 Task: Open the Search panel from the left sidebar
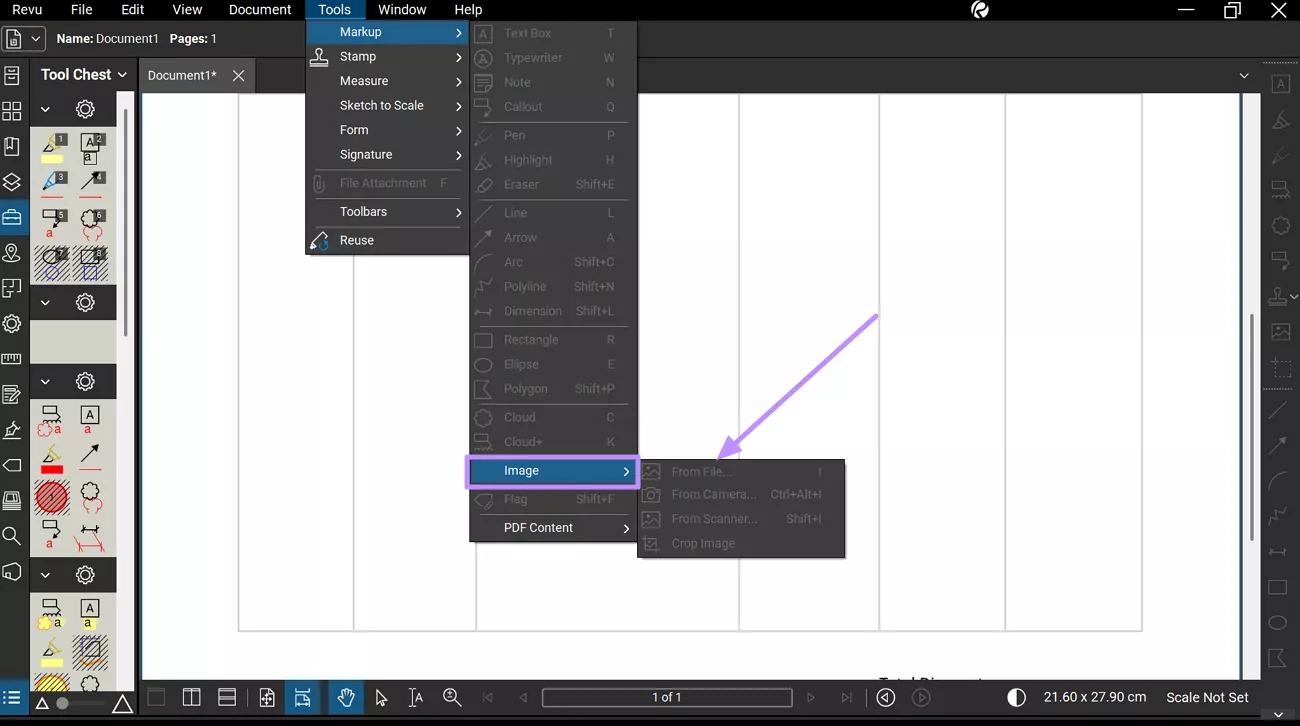(x=13, y=535)
